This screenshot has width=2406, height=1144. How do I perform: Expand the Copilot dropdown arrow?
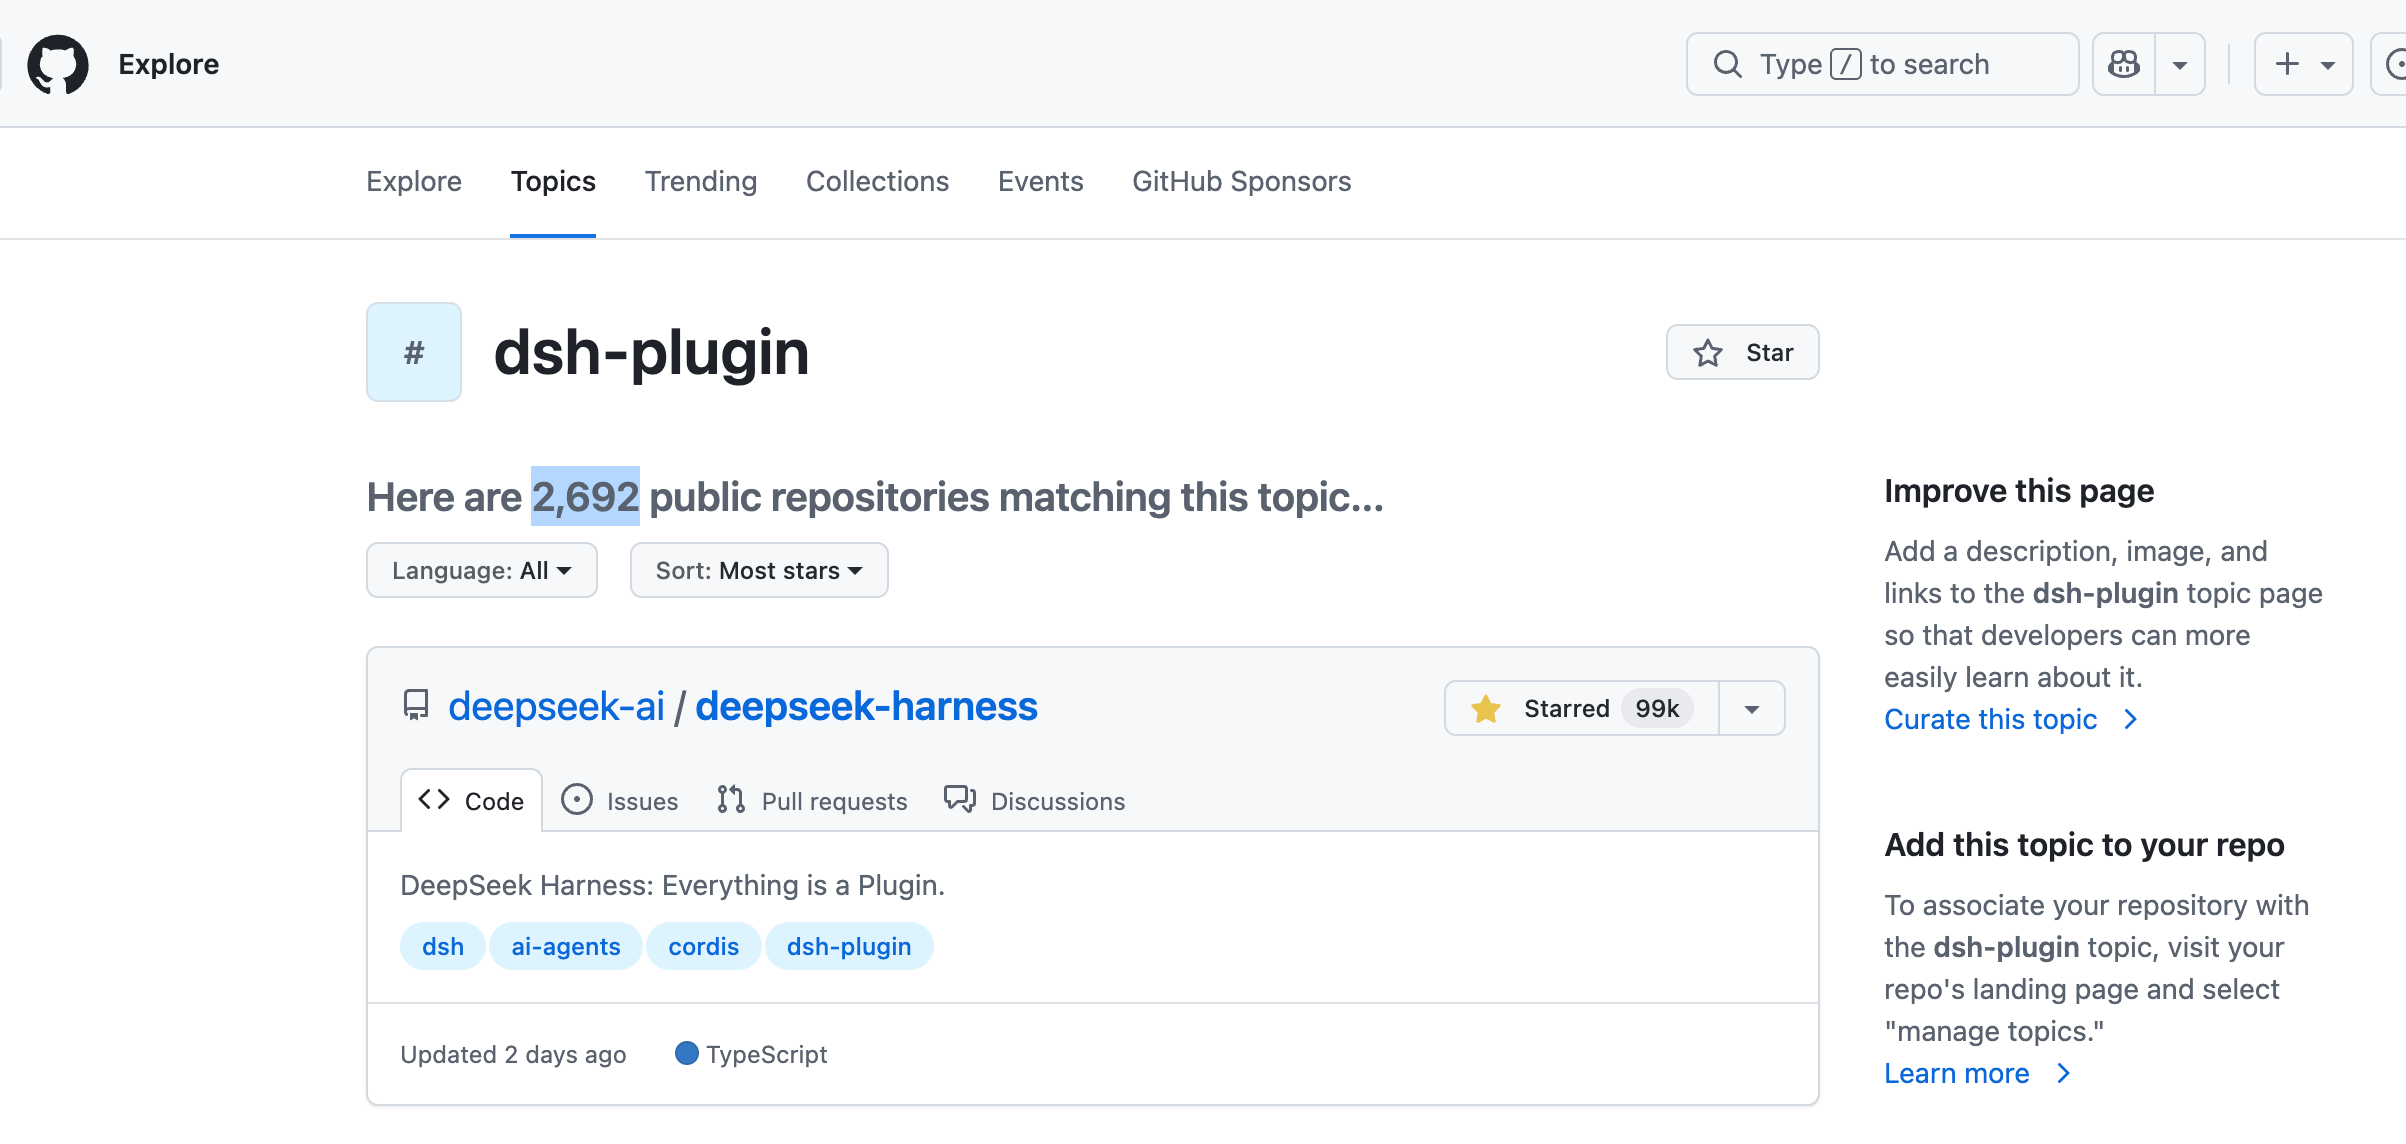(x=2180, y=65)
